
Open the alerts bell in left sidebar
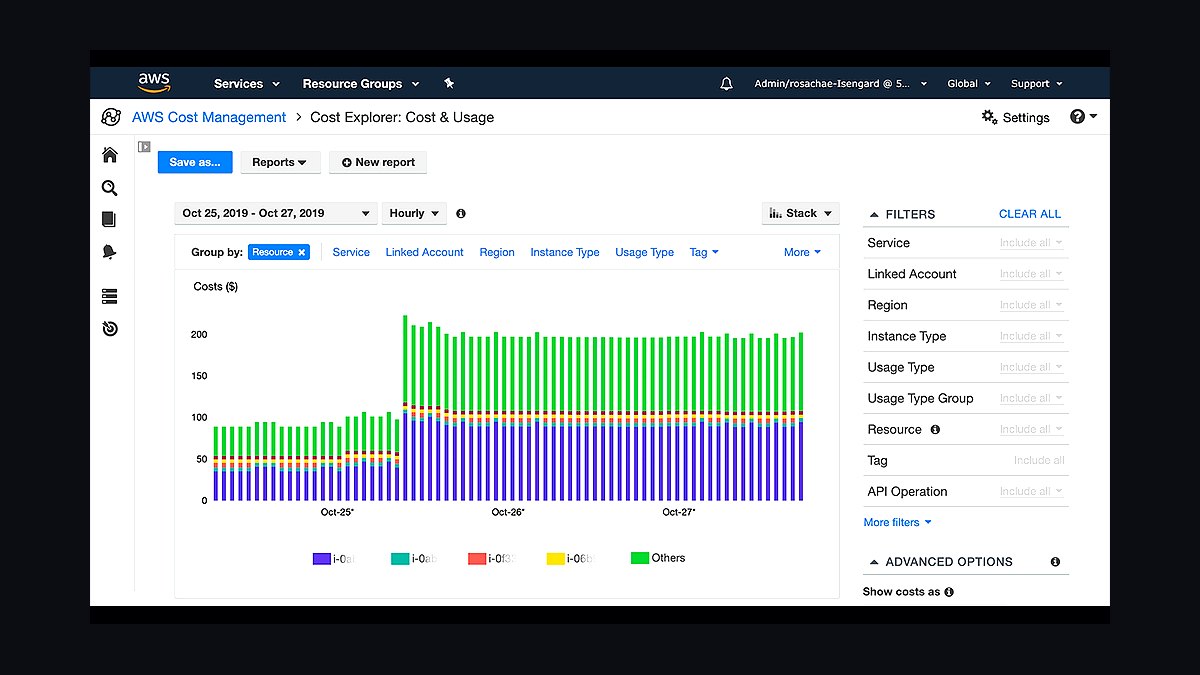(110, 252)
